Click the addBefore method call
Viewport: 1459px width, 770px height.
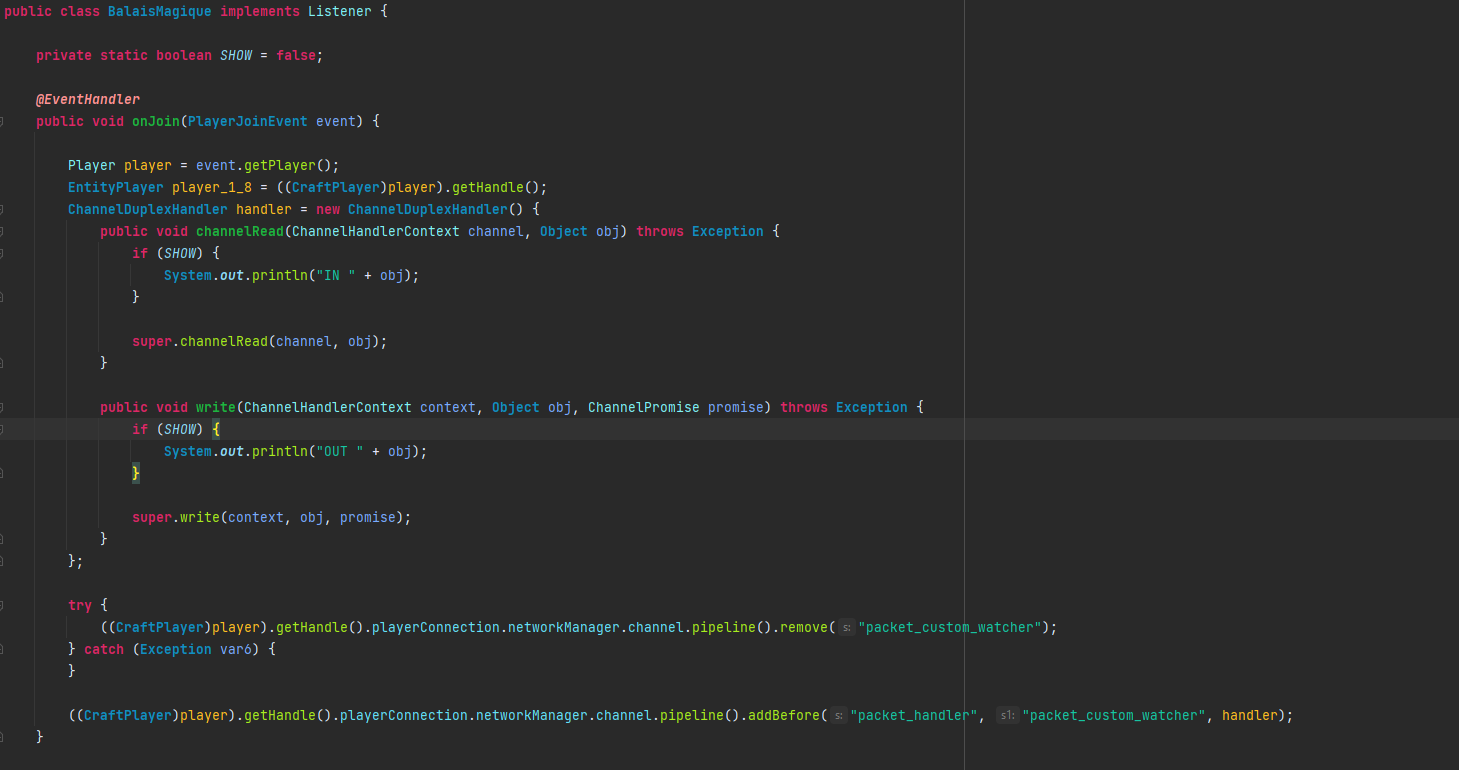click(x=784, y=715)
